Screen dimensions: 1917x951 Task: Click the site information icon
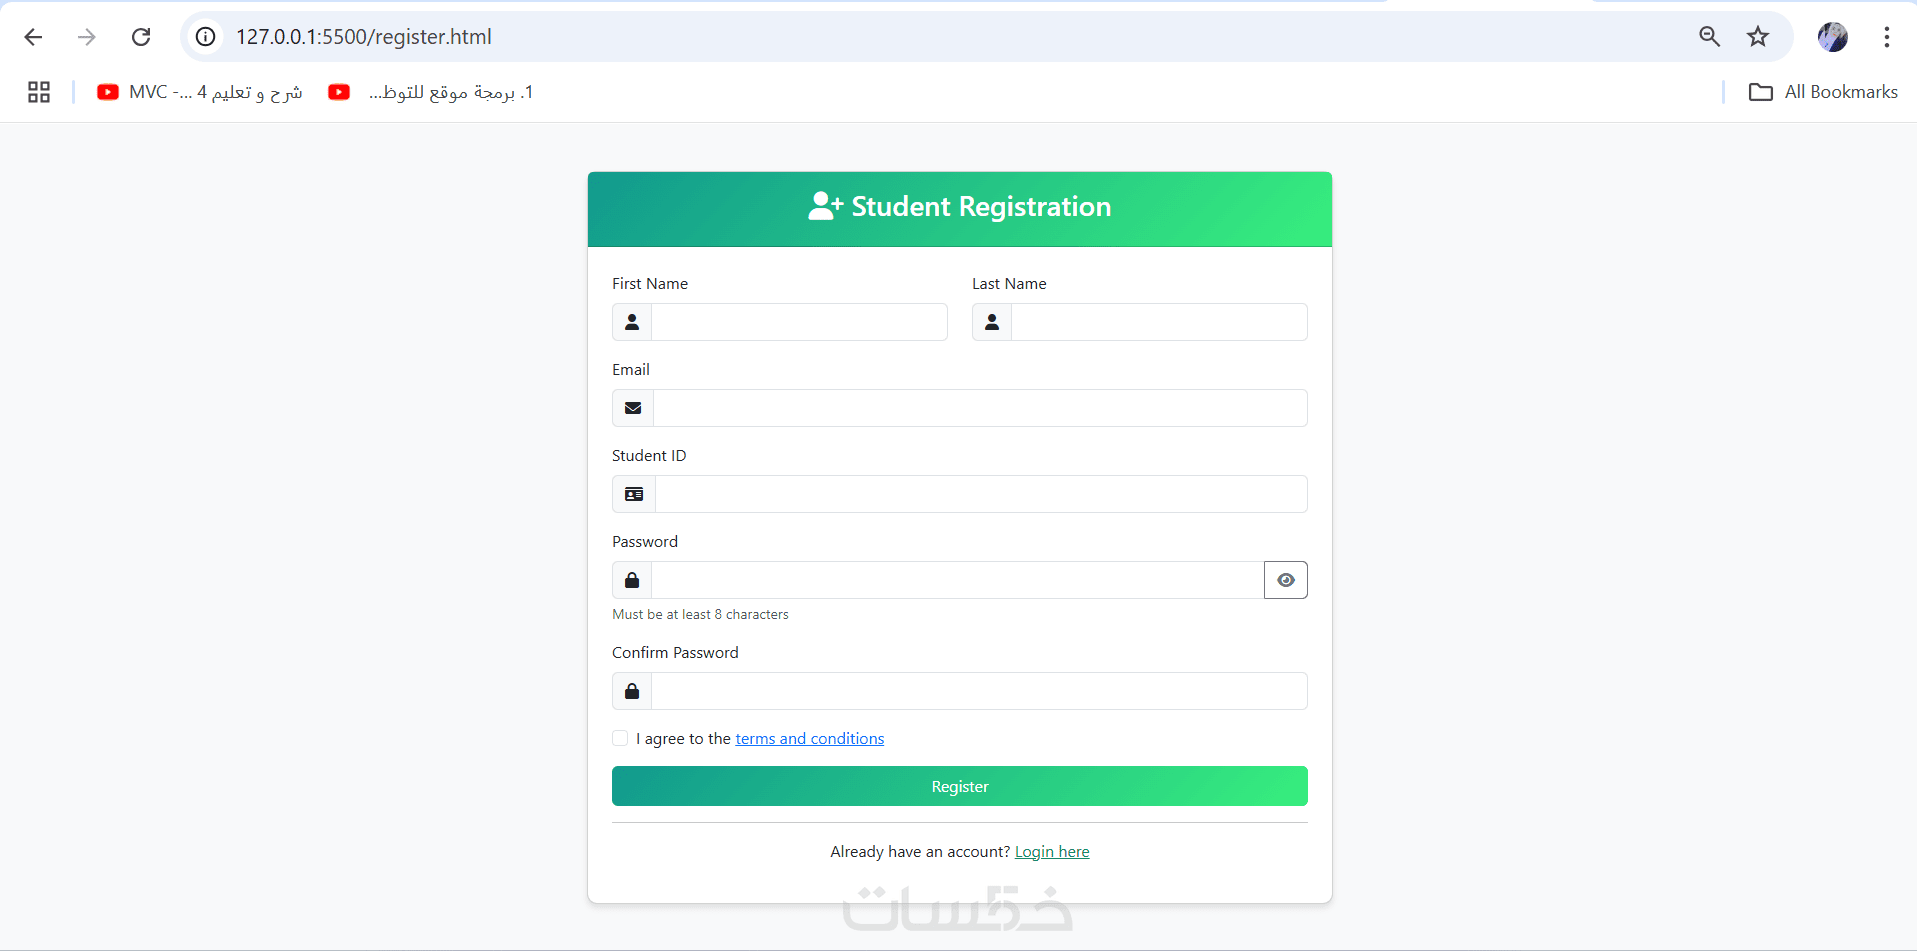pos(205,37)
